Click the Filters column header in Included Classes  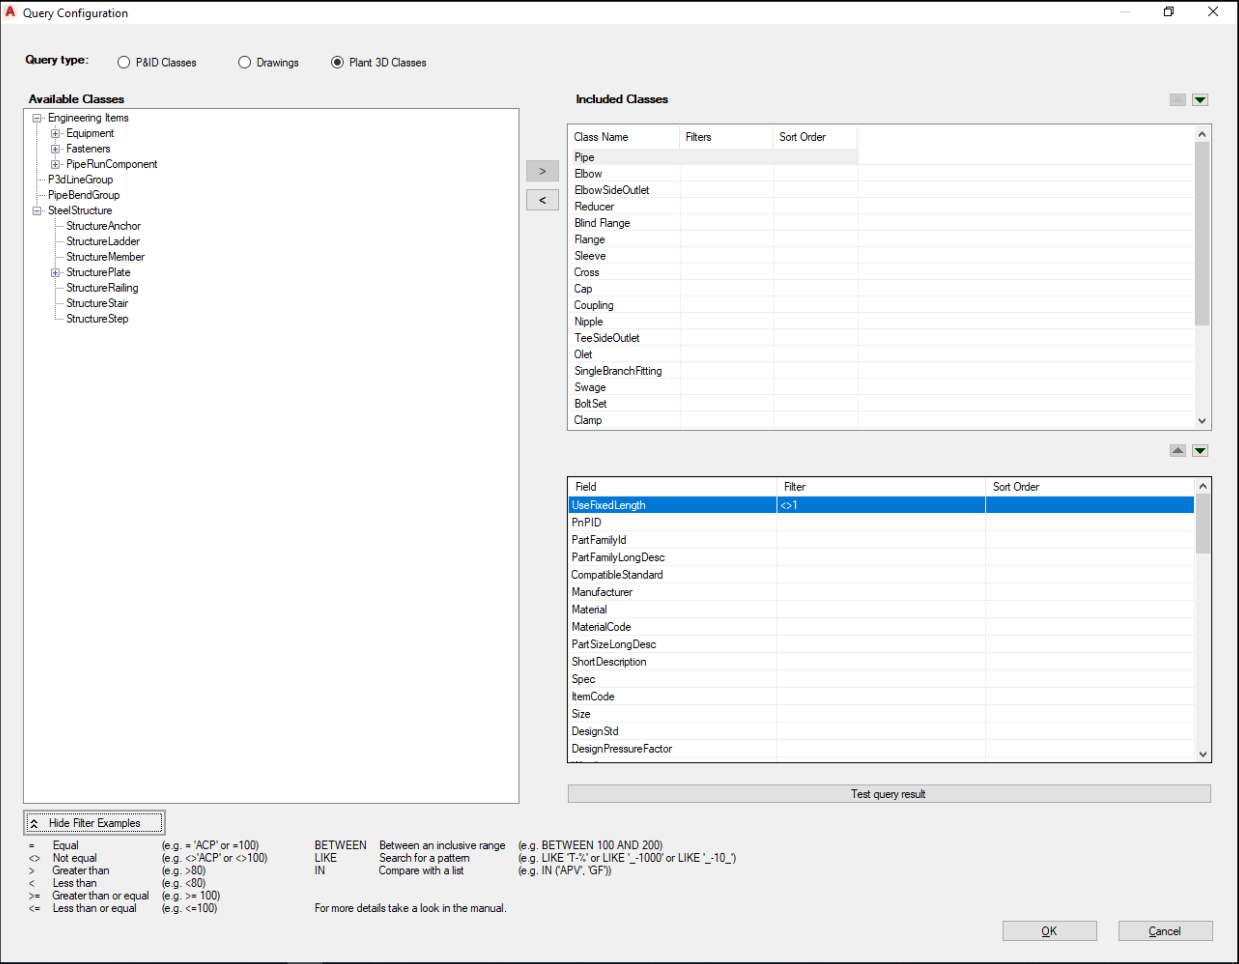(727, 137)
